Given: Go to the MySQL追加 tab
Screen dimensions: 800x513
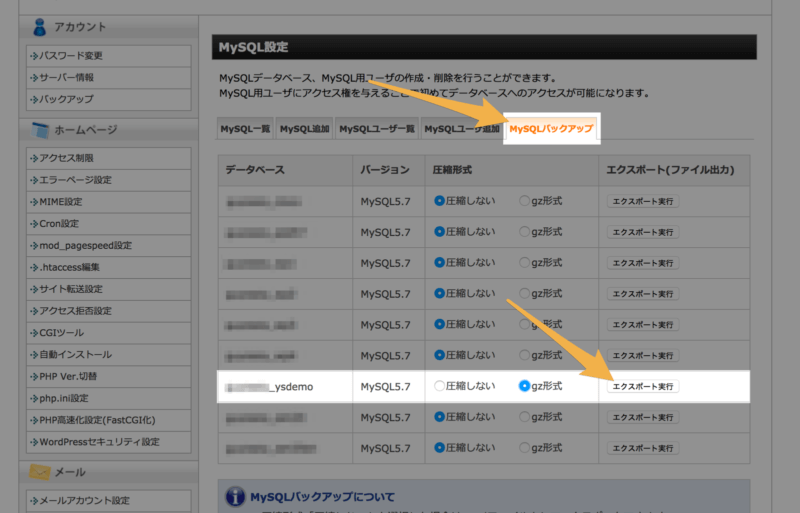Looking at the screenshot, I should point(304,130).
